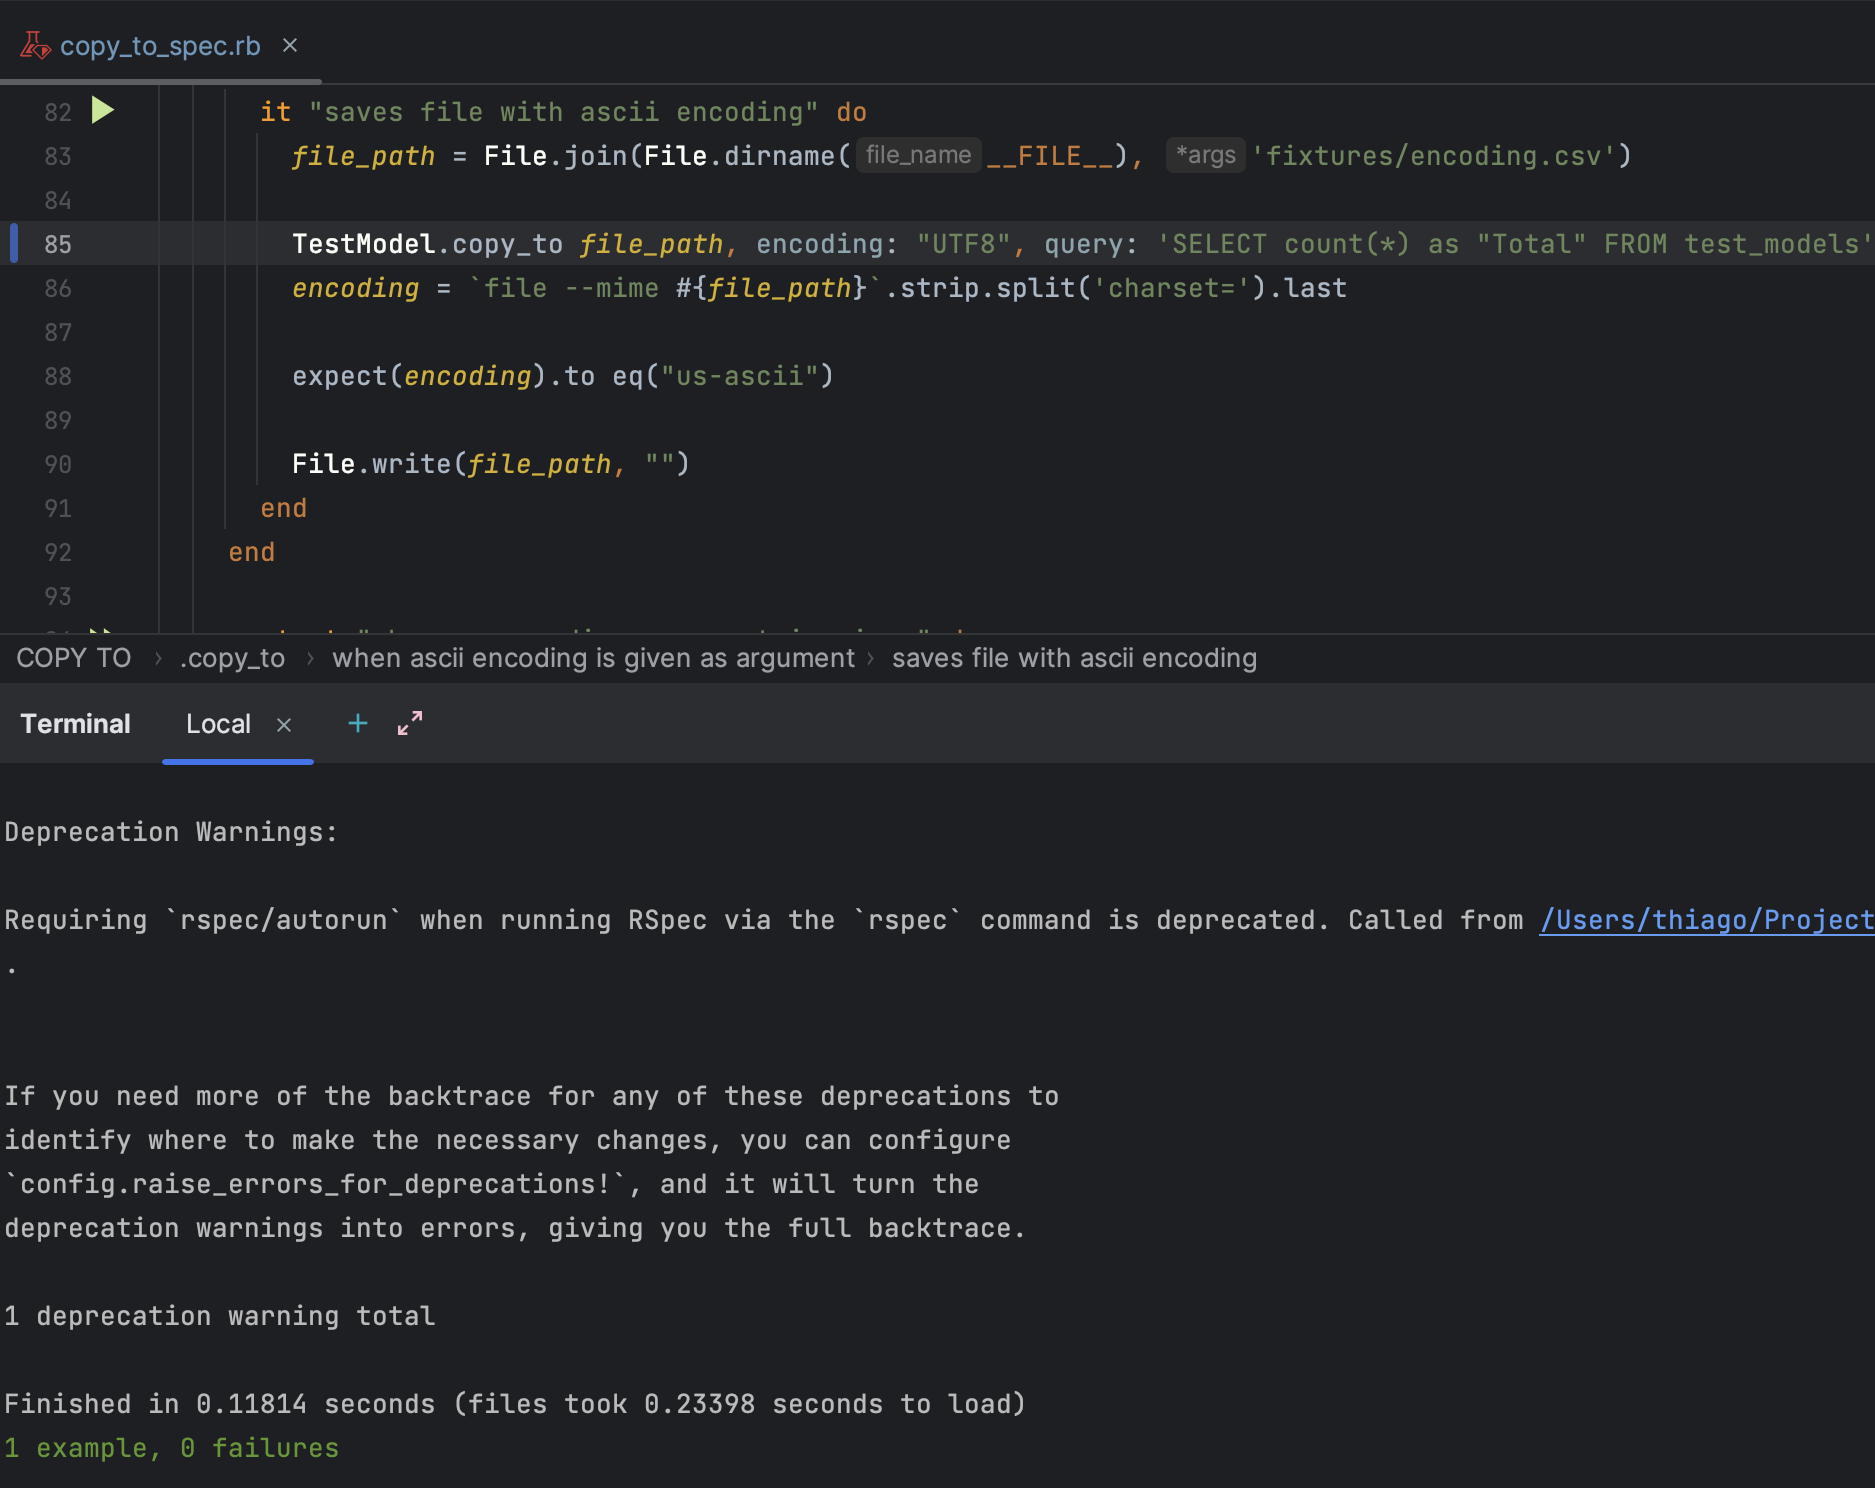Screen dimensions: 1875x1488
Task: Close the copy_to_spec.rb editor tab
Action: point(290,45)
